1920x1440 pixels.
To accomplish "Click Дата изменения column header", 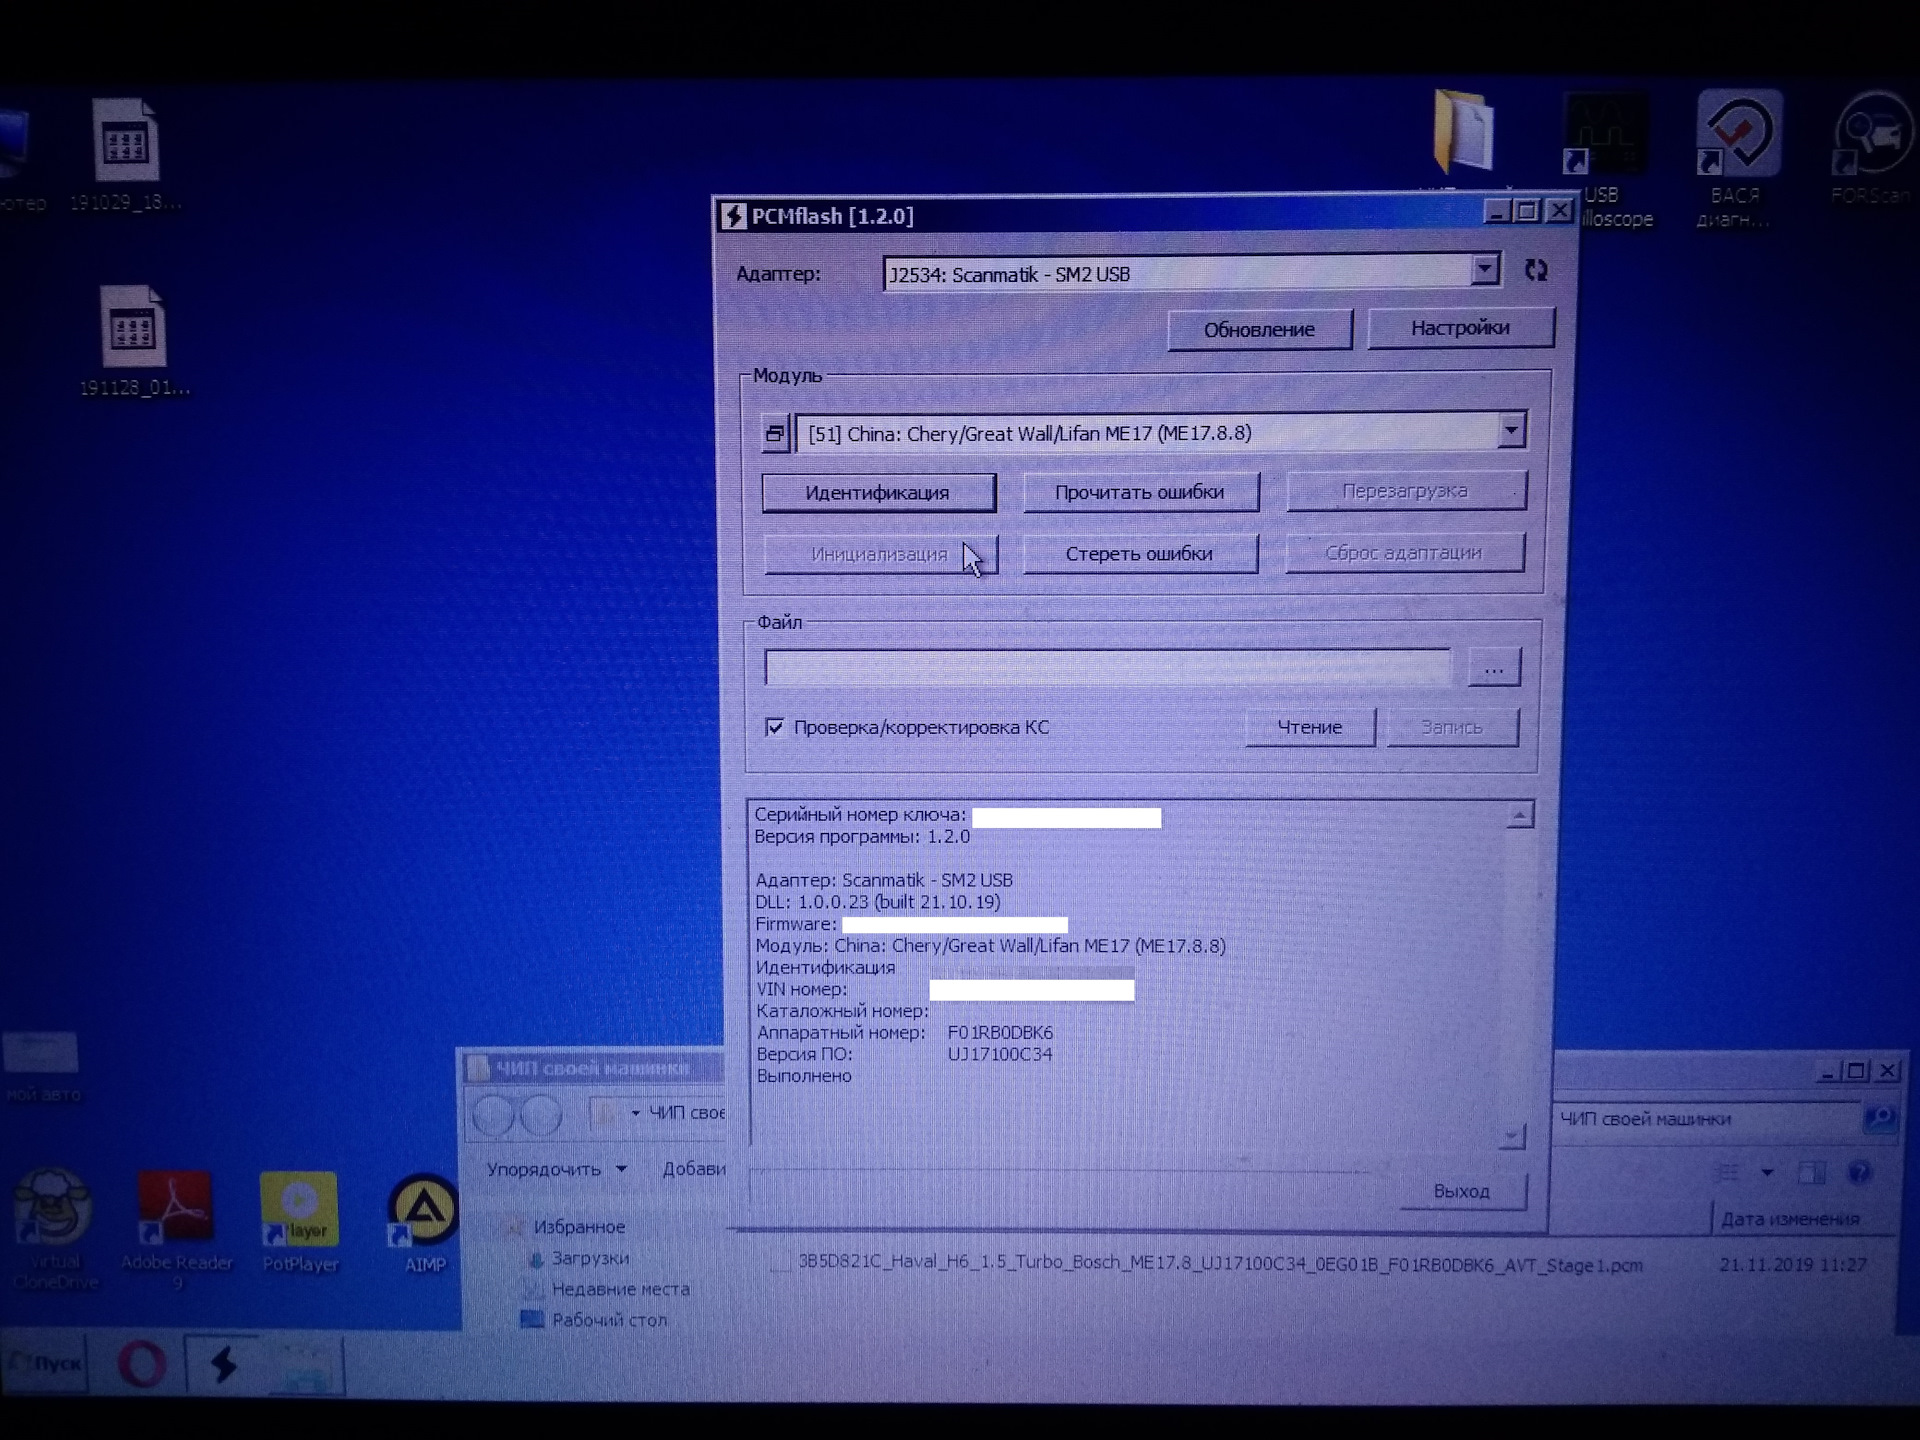I will coord(1790,1219).
